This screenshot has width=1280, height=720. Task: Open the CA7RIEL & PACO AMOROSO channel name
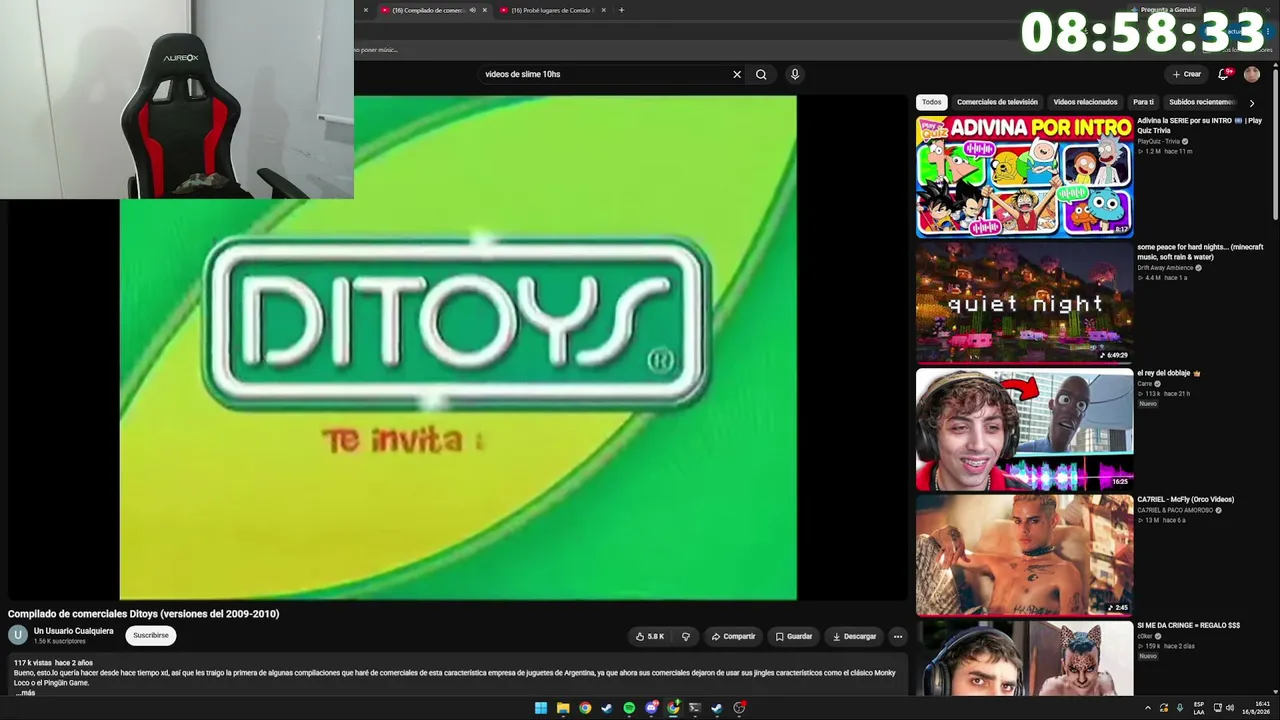coord(1175,510)
